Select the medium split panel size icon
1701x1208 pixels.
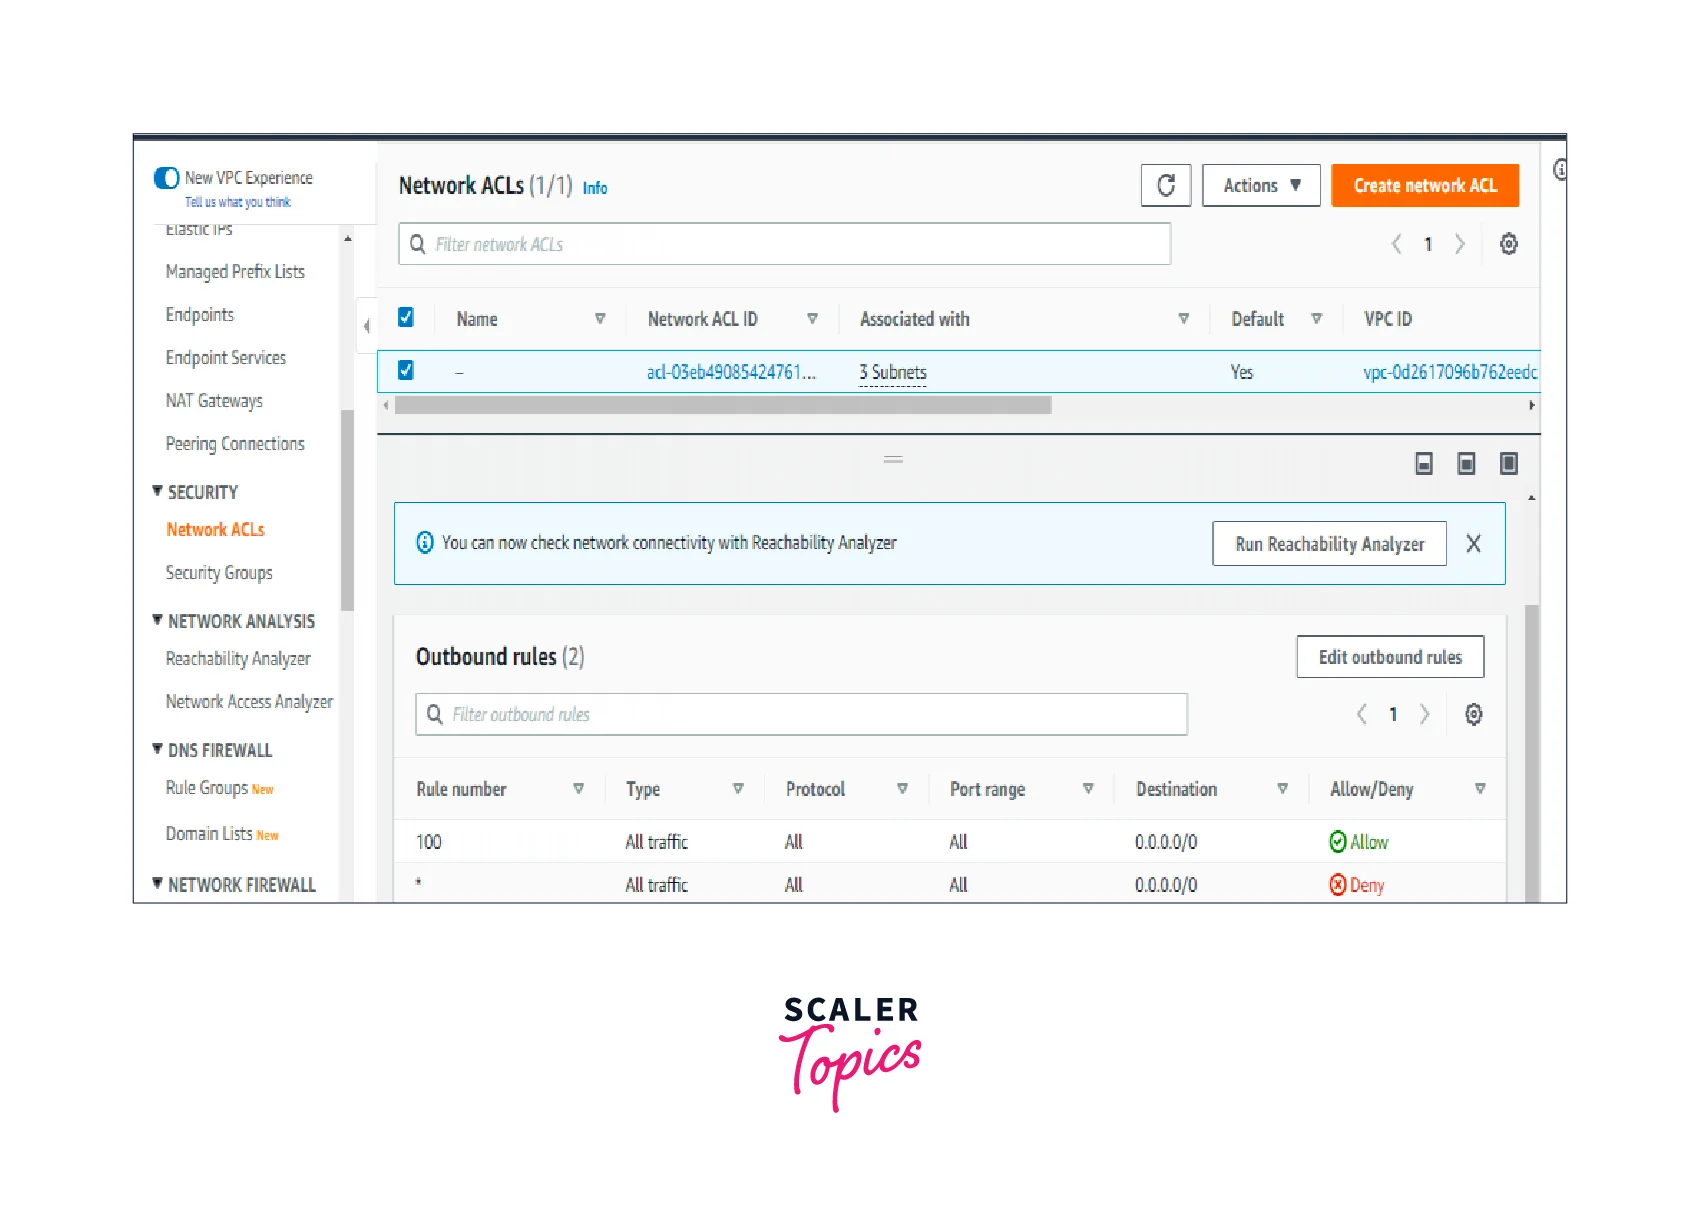[1466, 463]
